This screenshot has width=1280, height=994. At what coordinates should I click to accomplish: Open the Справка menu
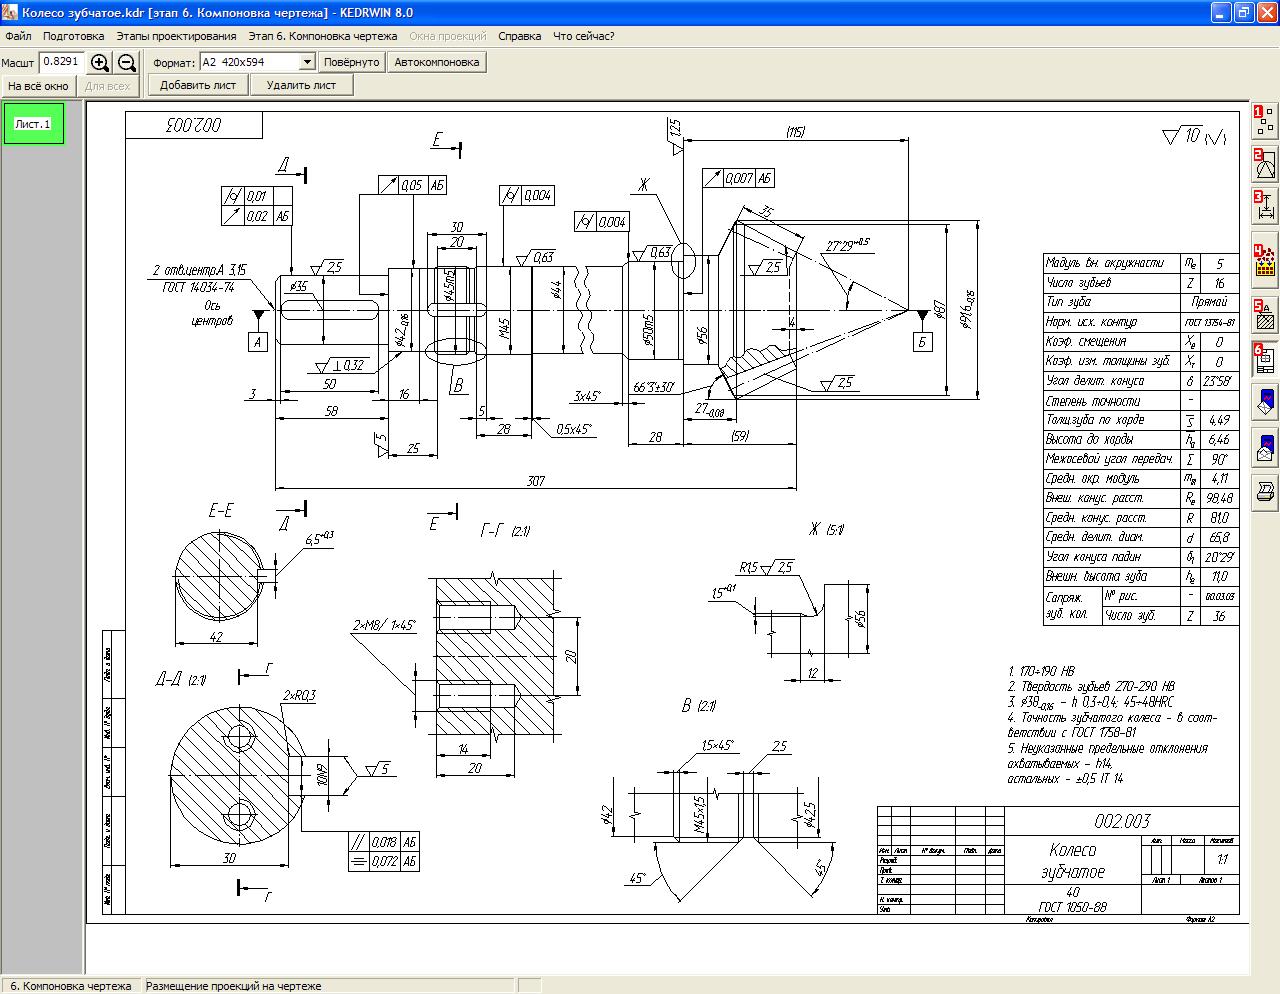519,36
